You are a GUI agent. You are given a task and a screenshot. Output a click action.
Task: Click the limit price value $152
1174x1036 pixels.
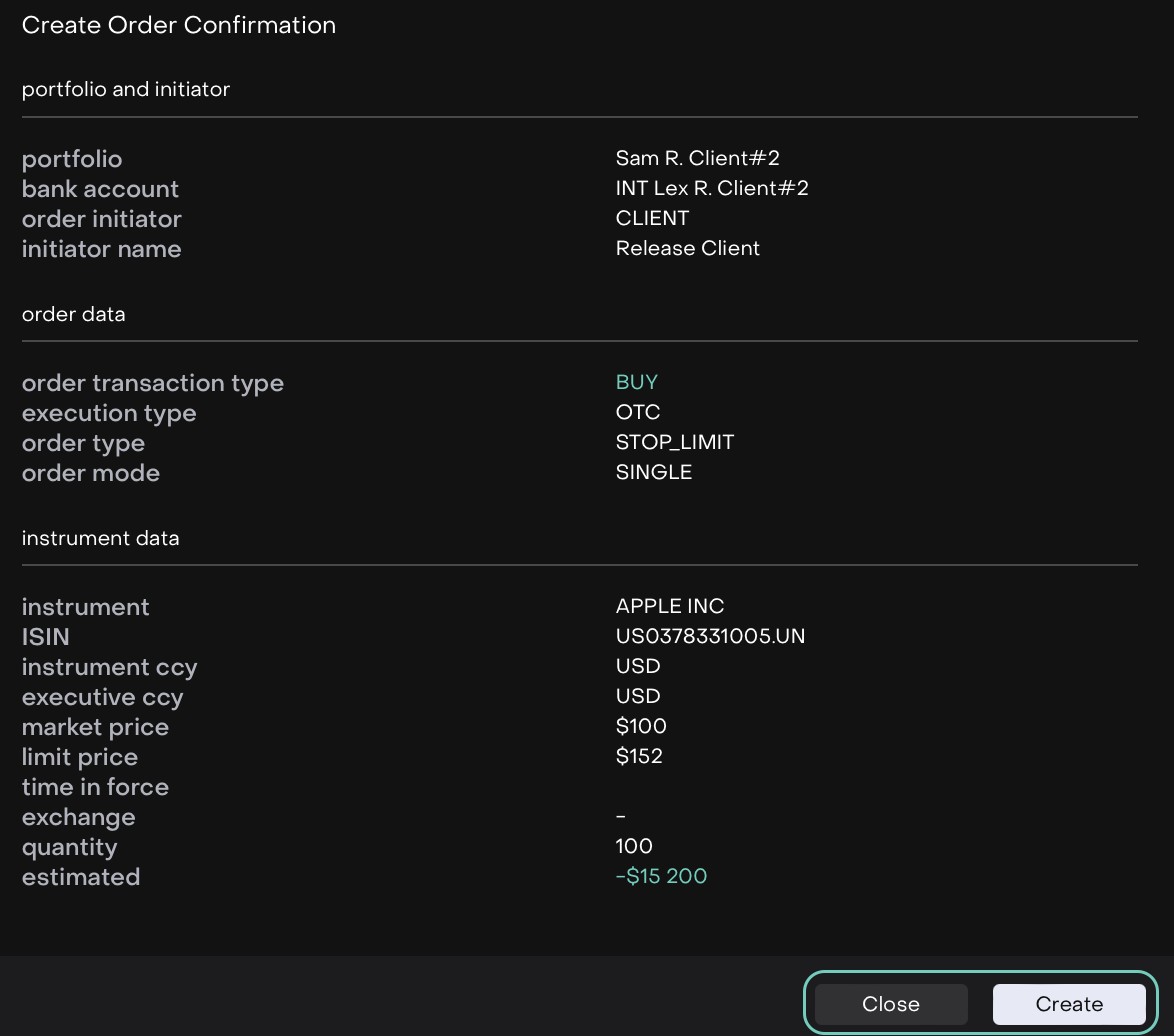(639, 756)
